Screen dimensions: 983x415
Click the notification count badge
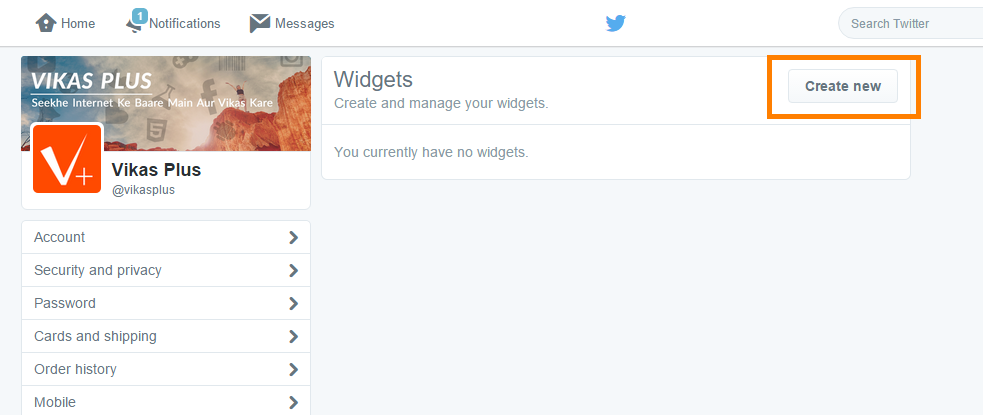tap(140, 15)
